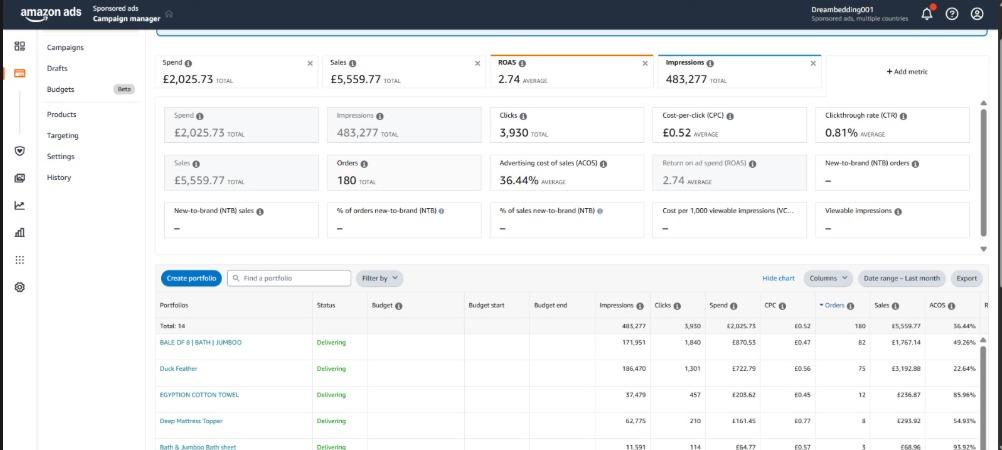Open Targeting in the side menu
The width and height of the screenshot is (1002, 450).
pos(63,135)
